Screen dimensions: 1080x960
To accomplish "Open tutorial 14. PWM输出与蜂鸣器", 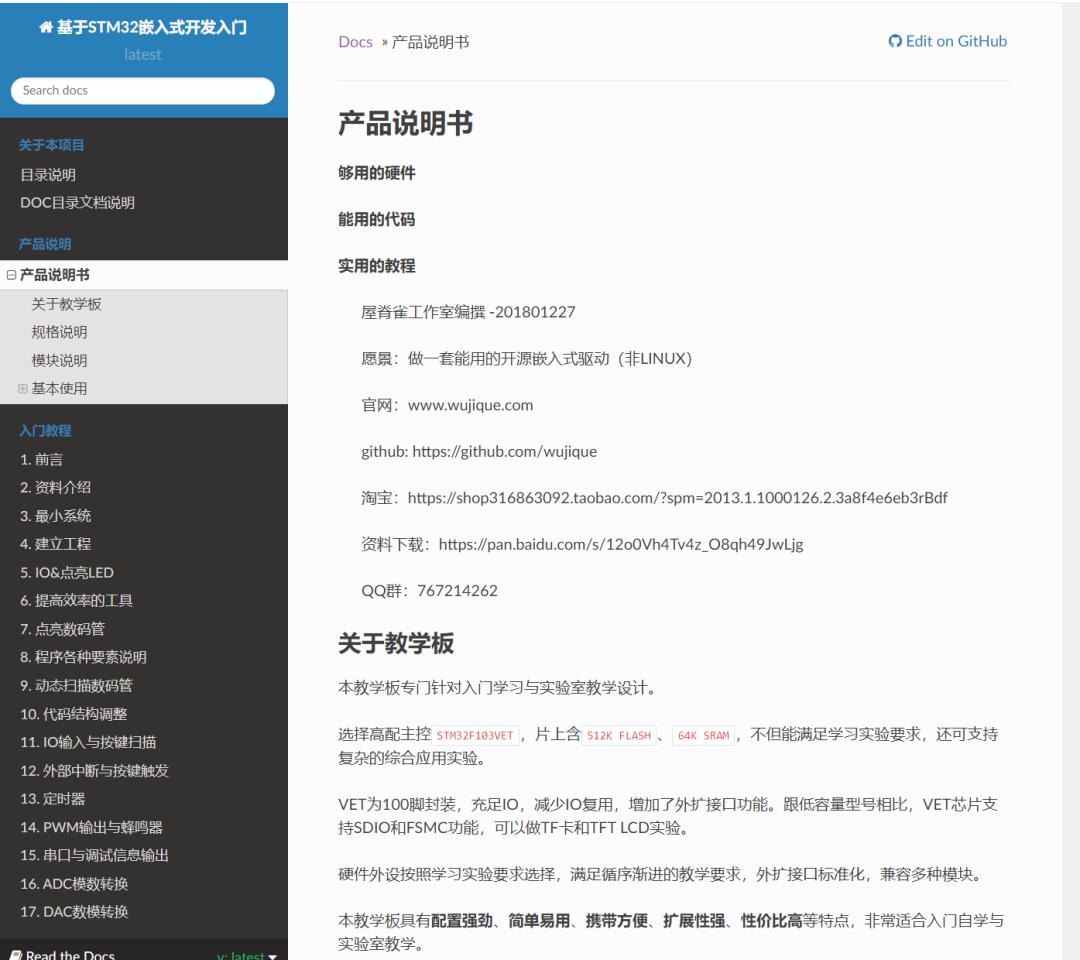I will pos(92,827).
